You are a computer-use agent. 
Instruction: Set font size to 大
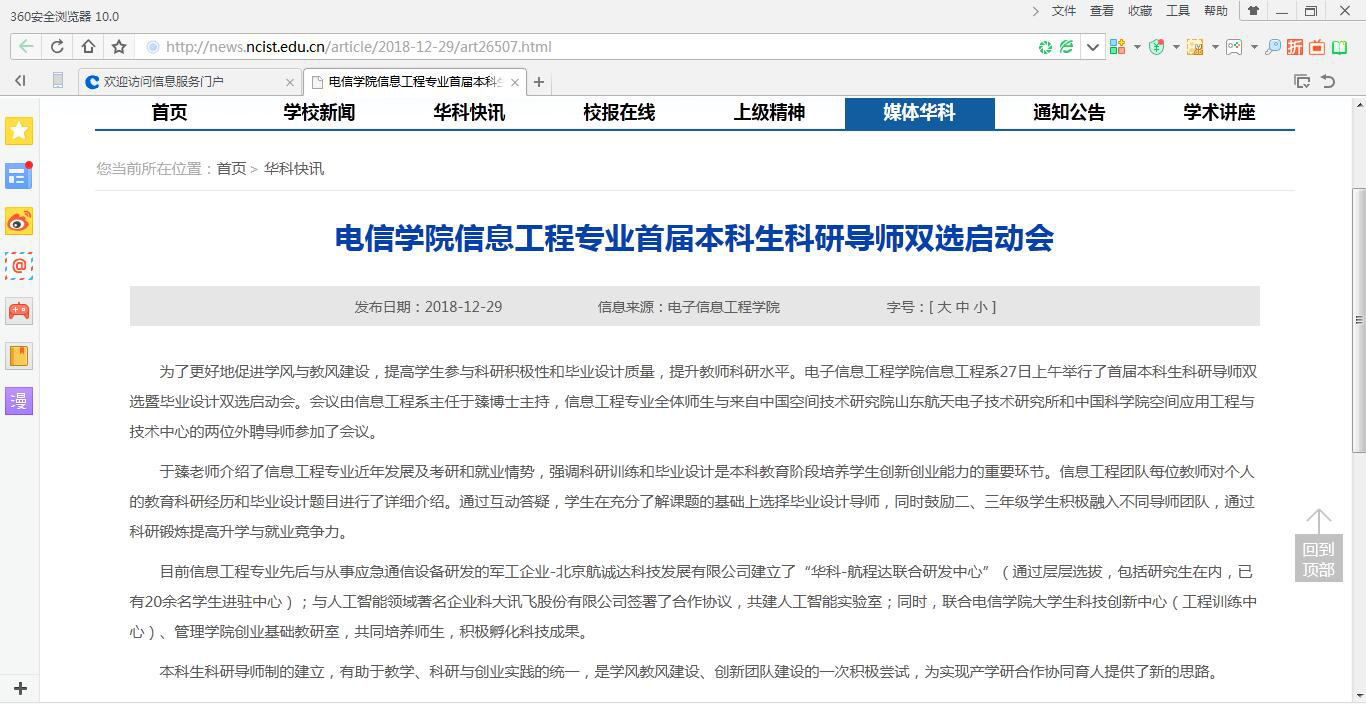coord(943,307)
